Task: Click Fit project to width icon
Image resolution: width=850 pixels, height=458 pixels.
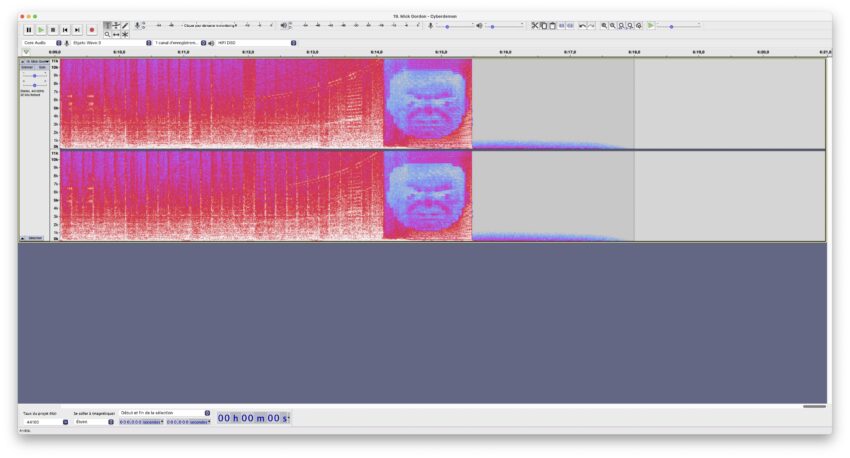Action: [x=630, y=25]
